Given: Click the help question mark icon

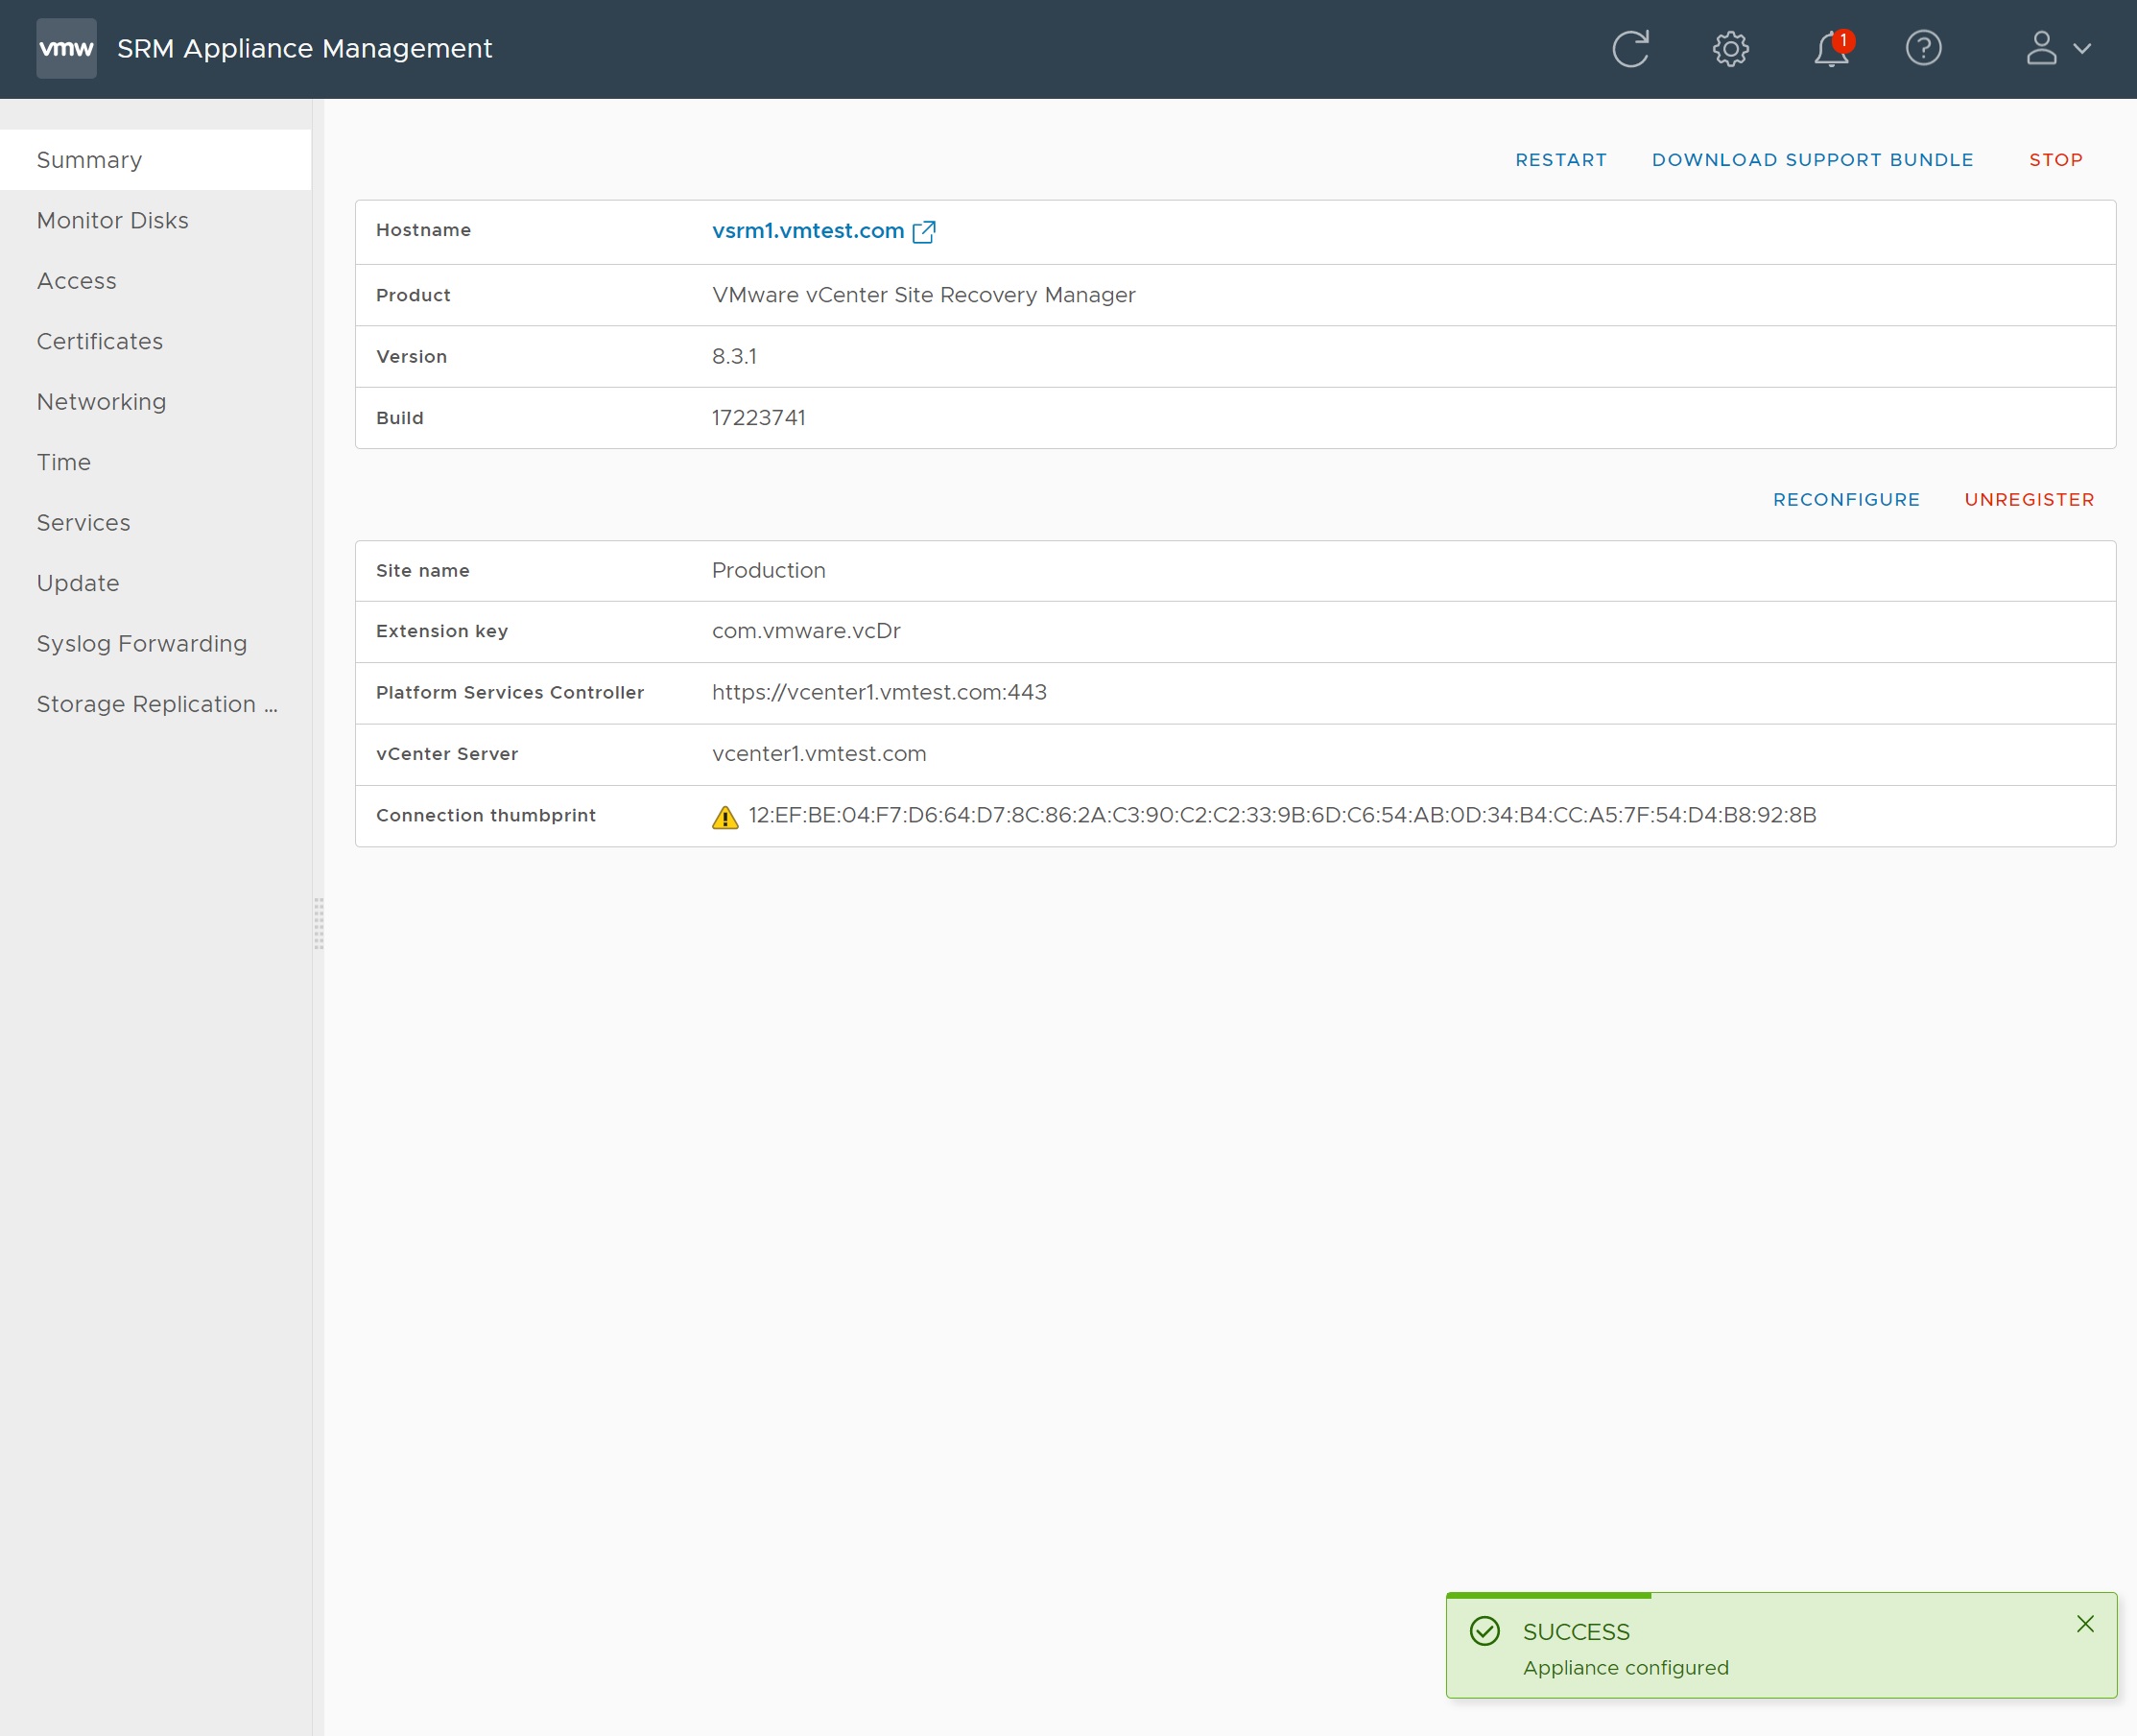Looking at the screenshot, I should 1923,48.
